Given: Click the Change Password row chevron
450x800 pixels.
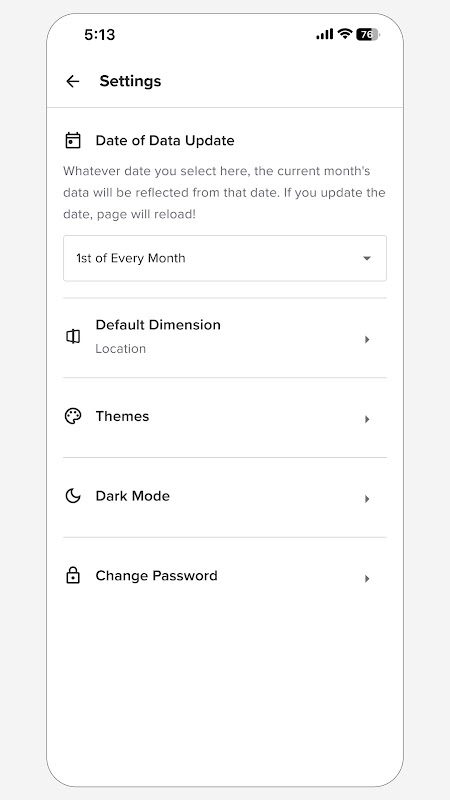Looking at the screenshot, I should [367, 579].
